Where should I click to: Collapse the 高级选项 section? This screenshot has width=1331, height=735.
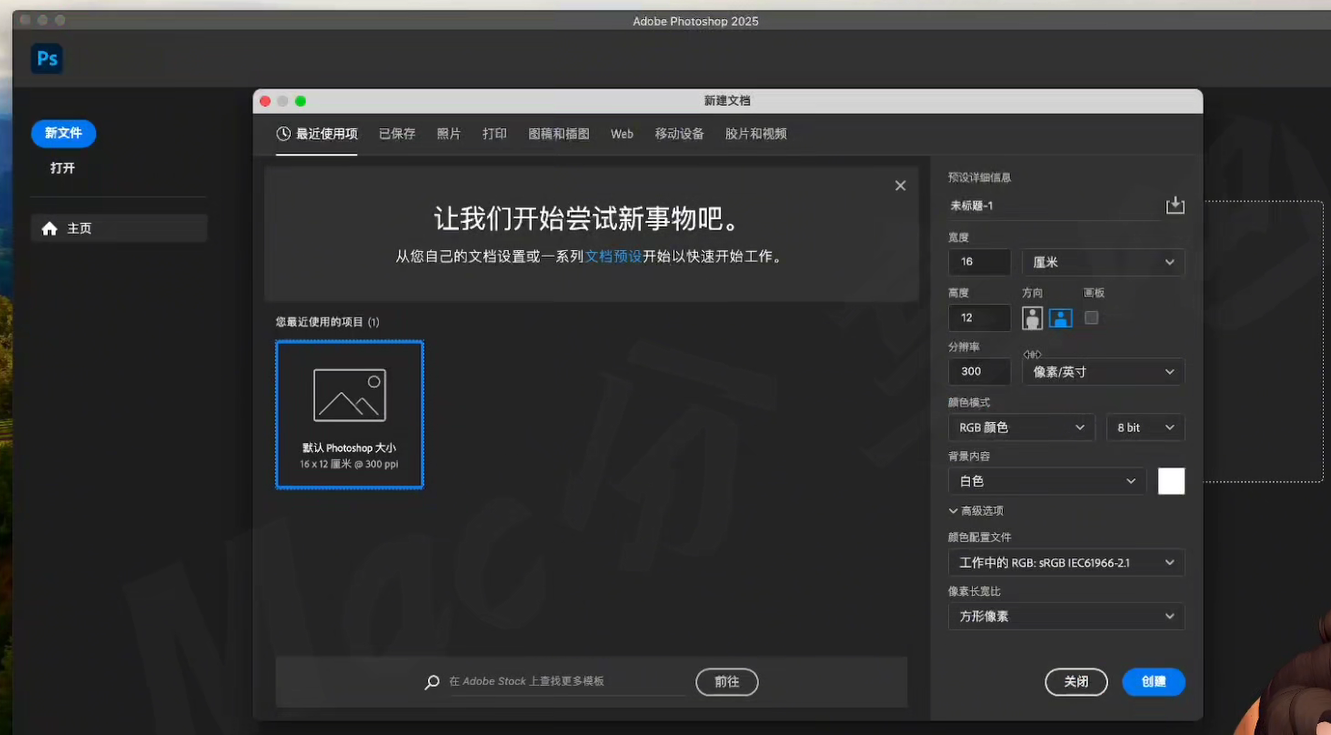pos(976,511)
